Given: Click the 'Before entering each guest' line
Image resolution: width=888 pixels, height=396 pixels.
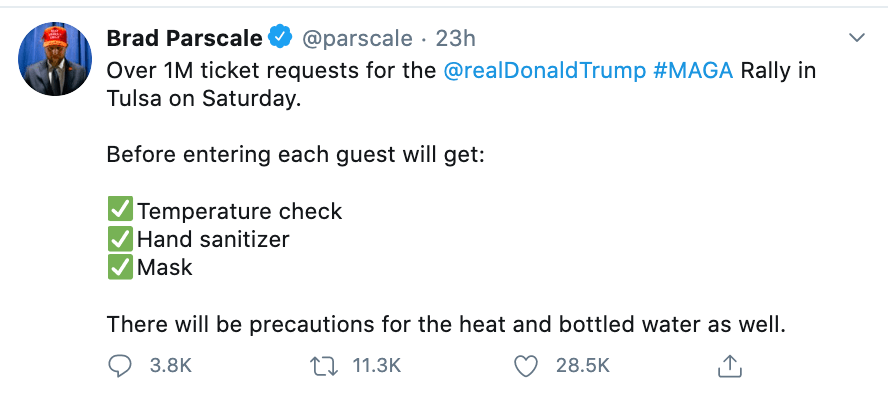Looking at the screenshot, I should coord(296,155).
